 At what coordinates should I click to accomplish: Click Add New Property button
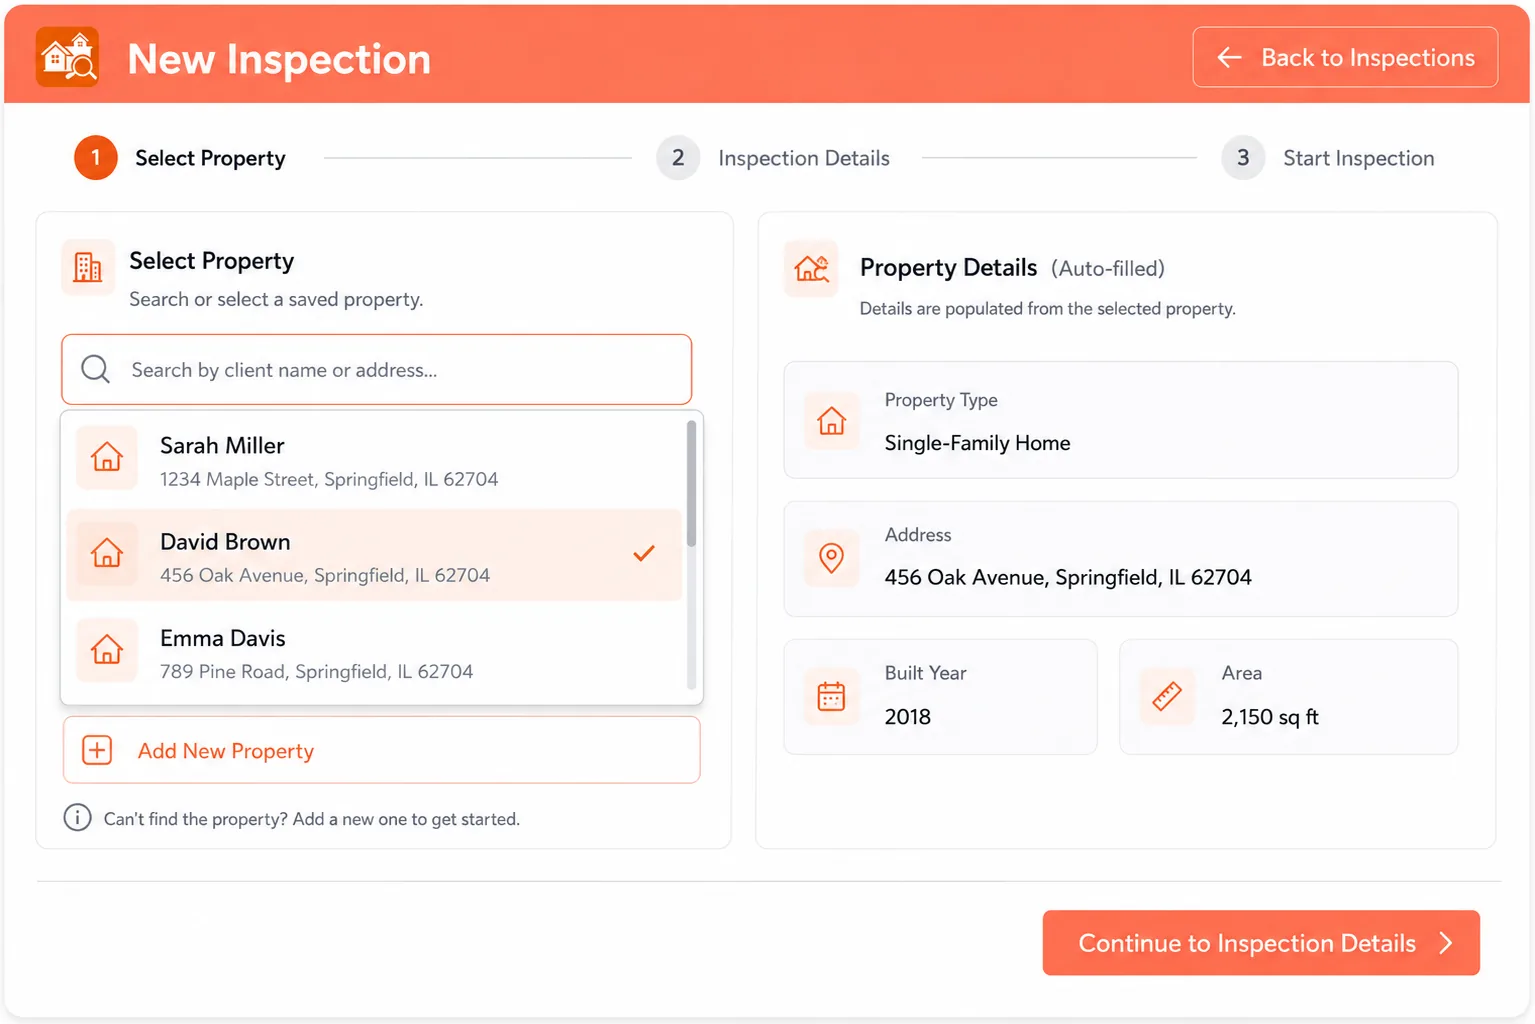tap(381, 750)
